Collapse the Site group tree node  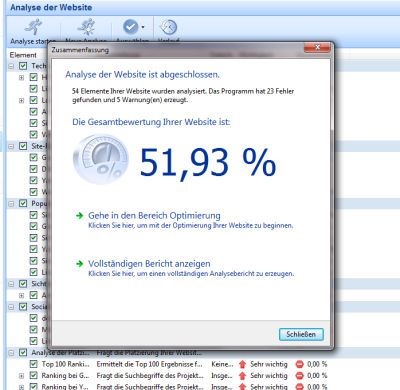(11, 146)
